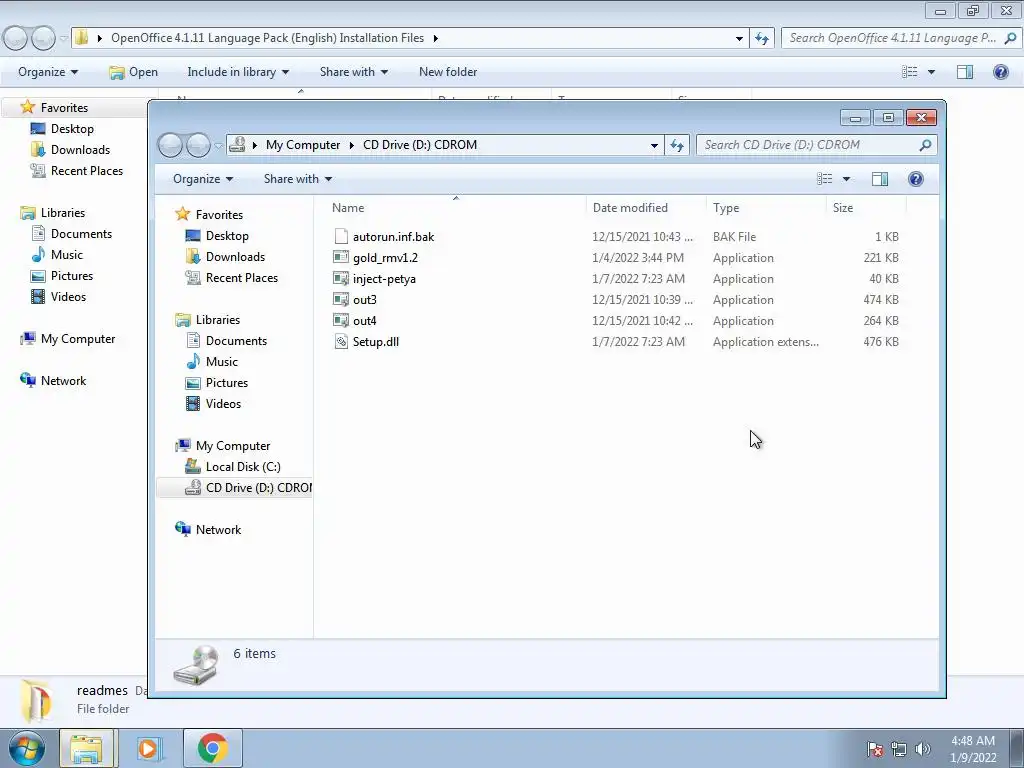Expand address history dropdown in CD Drive window
The width and height of the screenshot is (1024, 768).
coord(654,145)
